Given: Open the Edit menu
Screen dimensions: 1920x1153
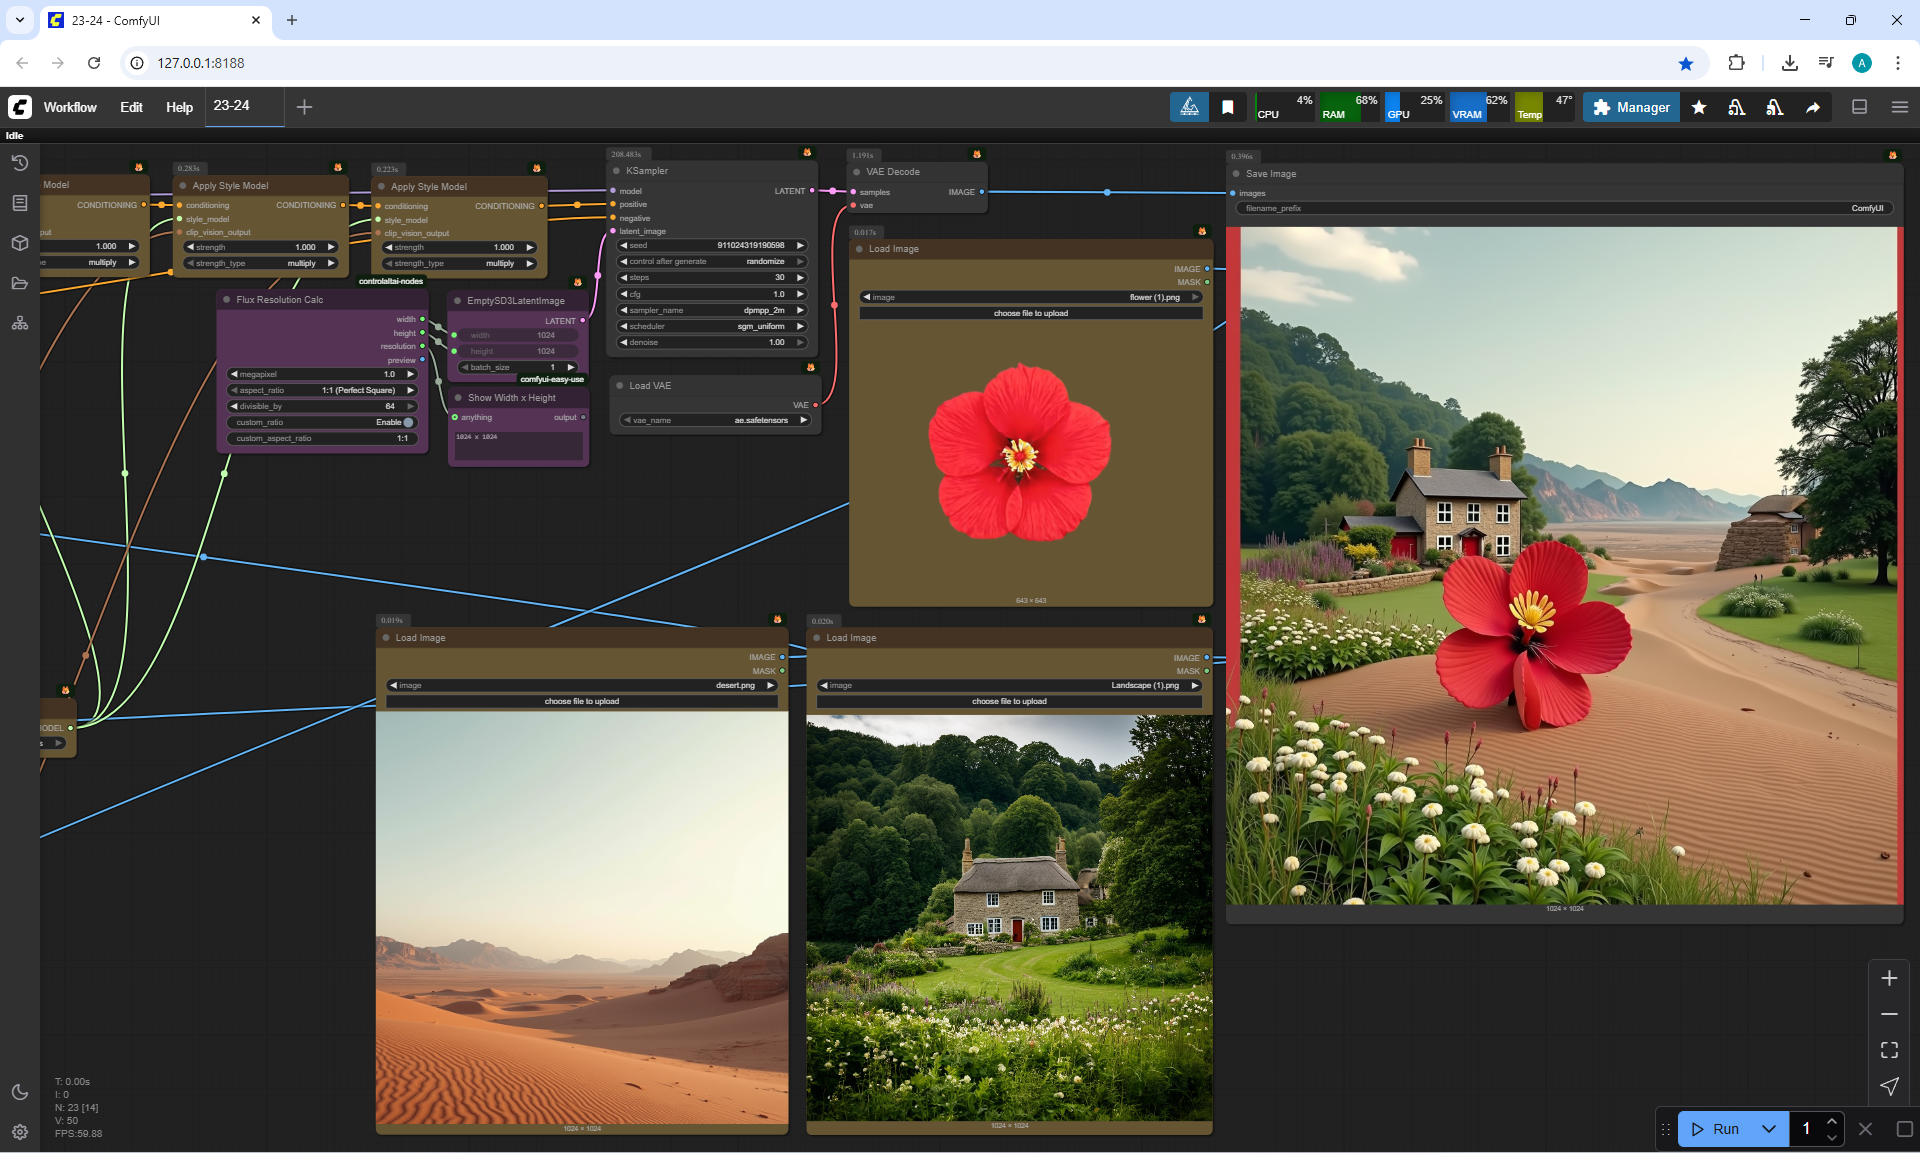Looking at the screenshot, I should [131, 107].
